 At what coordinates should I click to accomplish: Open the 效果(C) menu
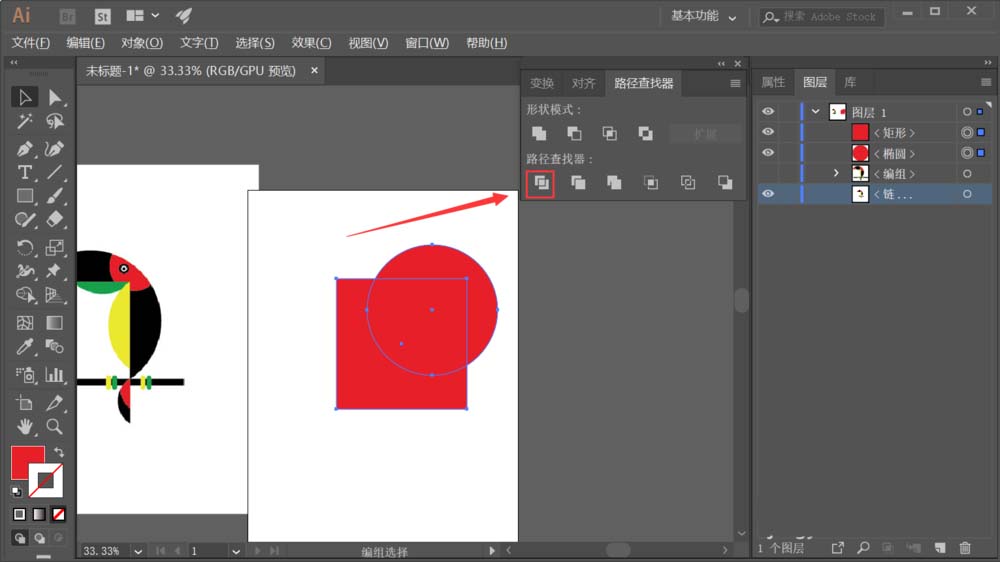tap(311, 43)
